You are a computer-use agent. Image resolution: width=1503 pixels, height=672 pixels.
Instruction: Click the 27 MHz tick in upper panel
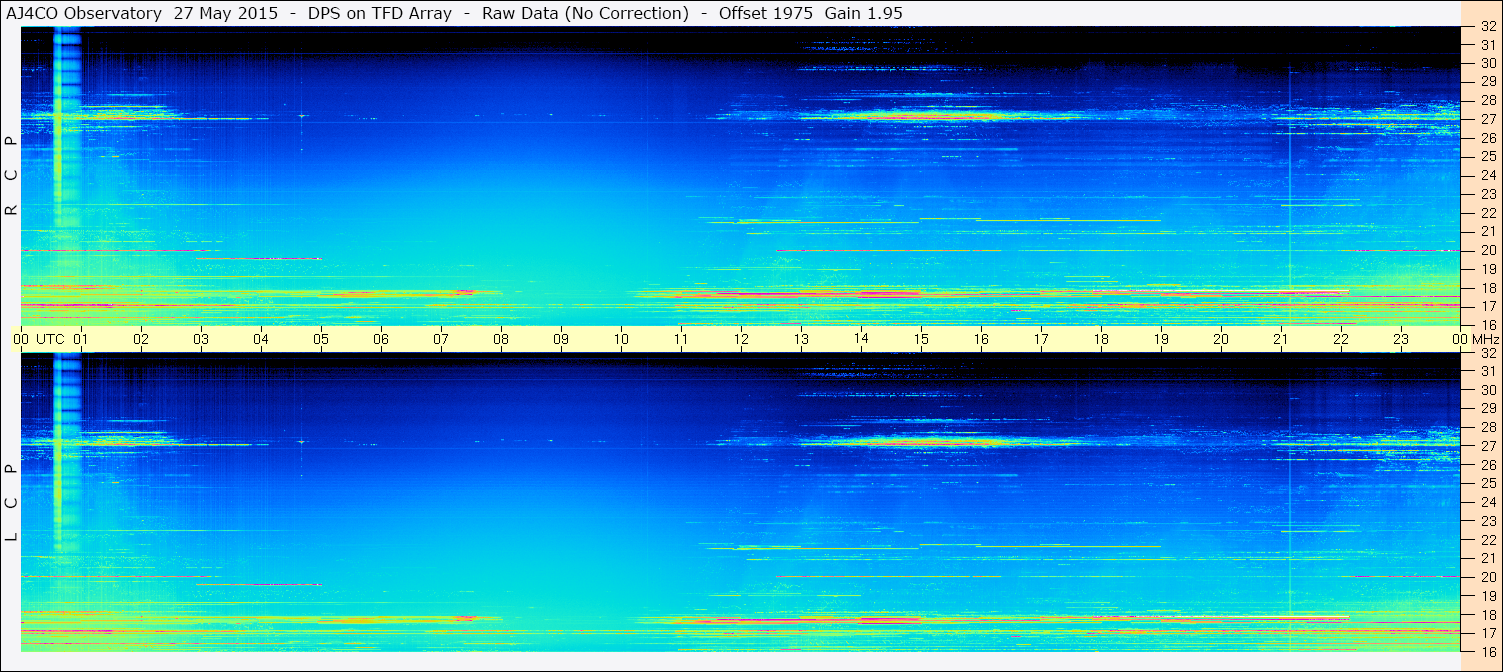click(1487, 119)
